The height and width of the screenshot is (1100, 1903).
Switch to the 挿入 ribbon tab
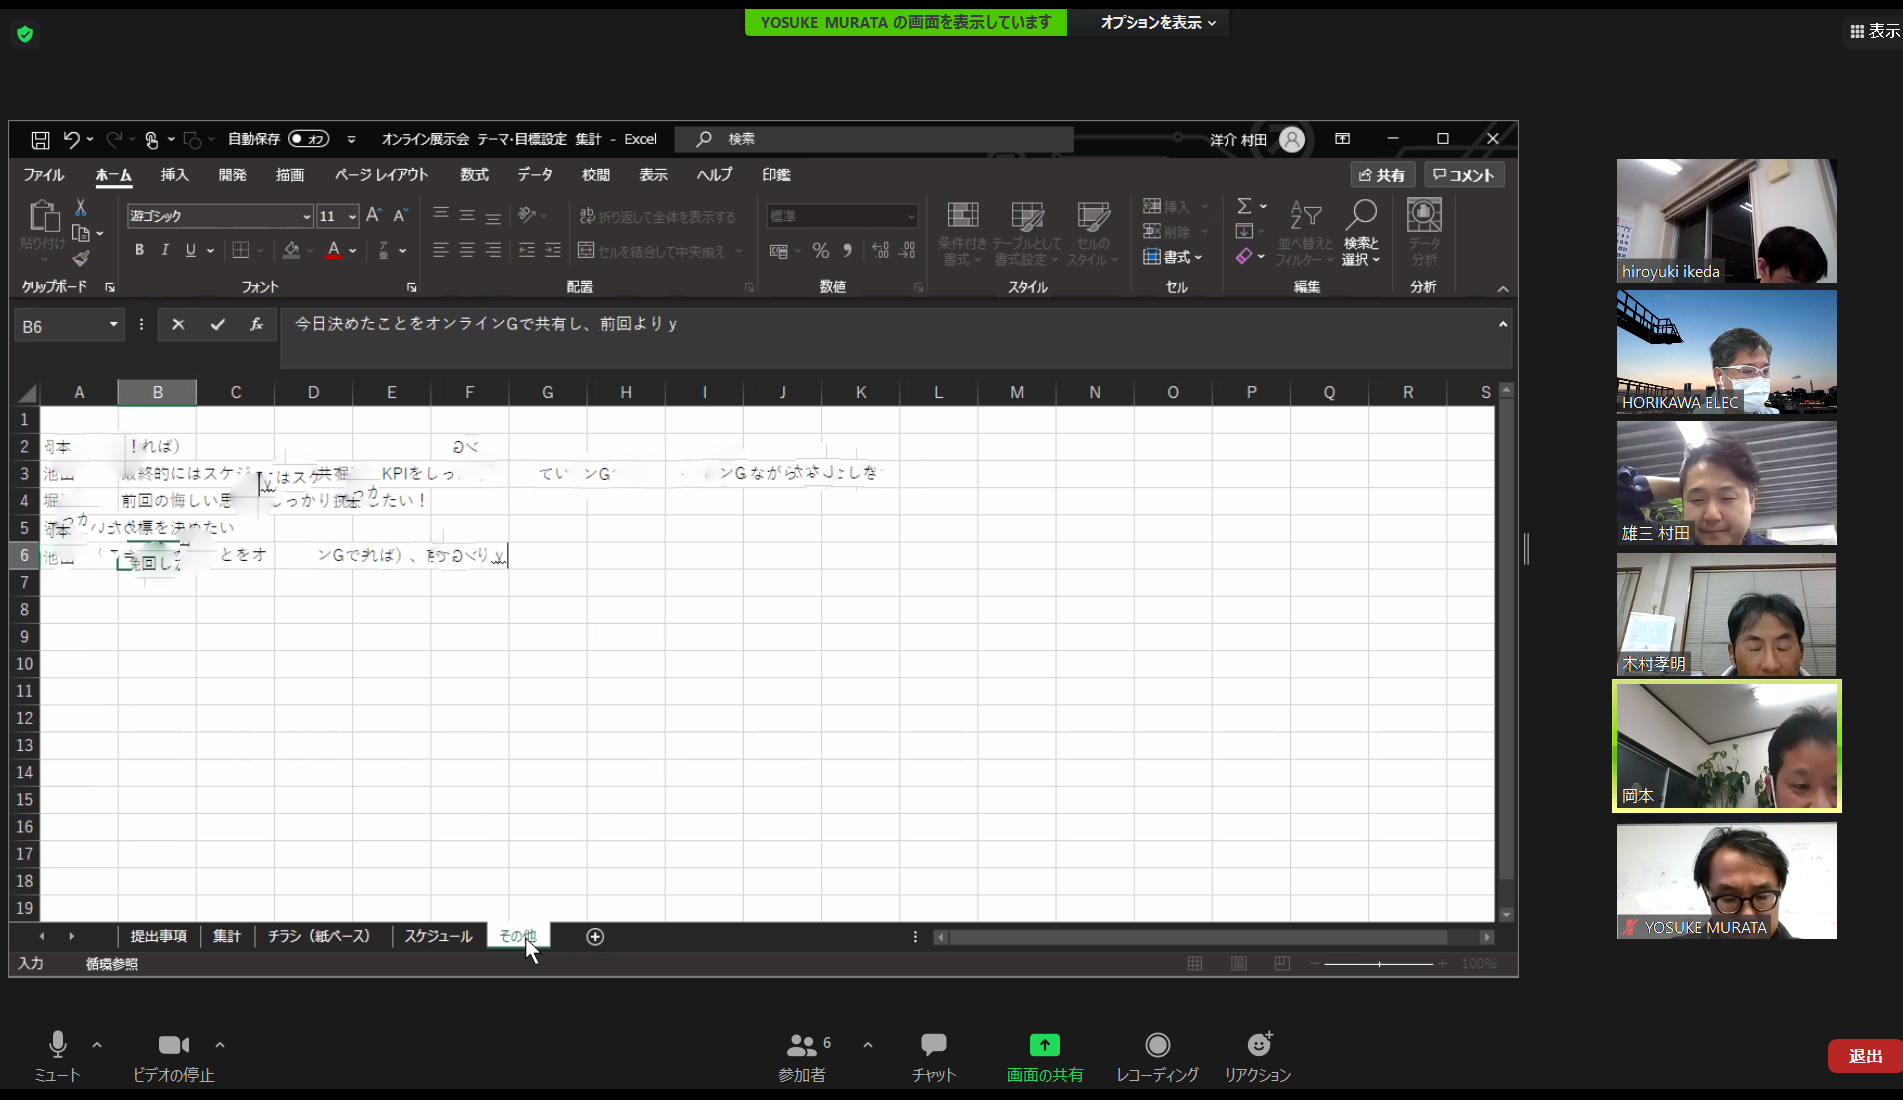coord(175,175)
